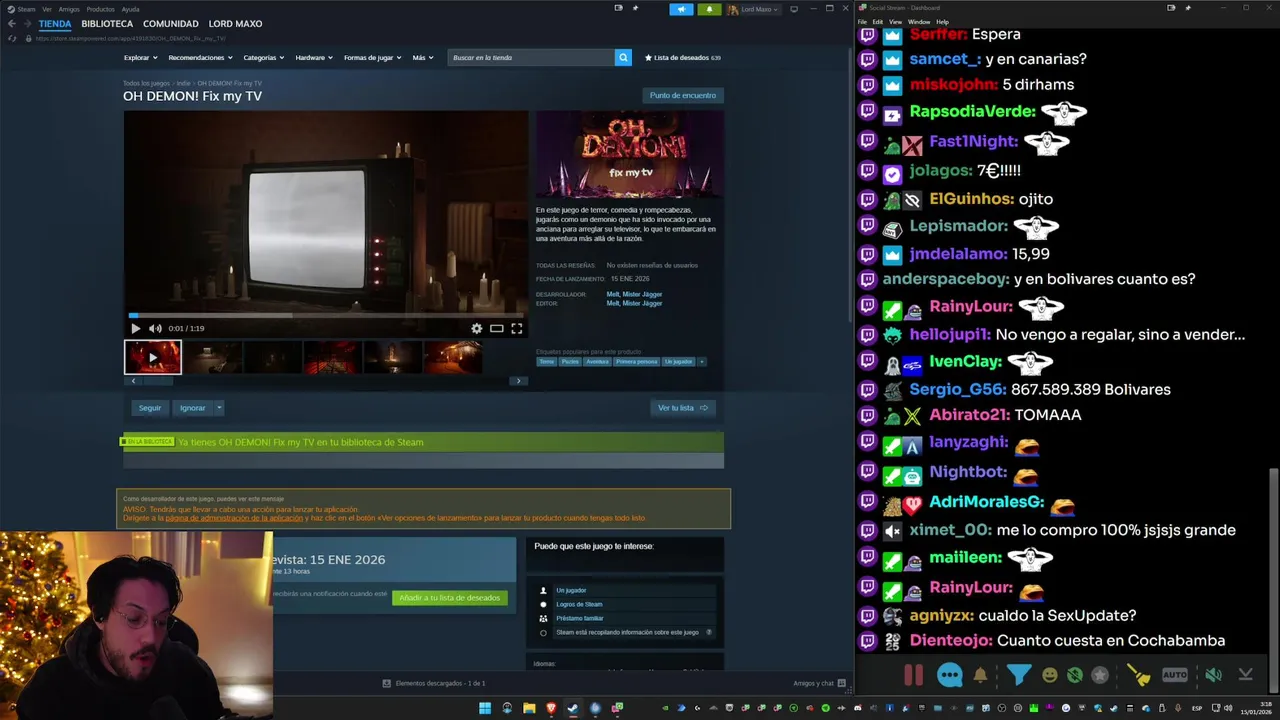Switch to the BIBLIOTECA tab

click(107, 24)
